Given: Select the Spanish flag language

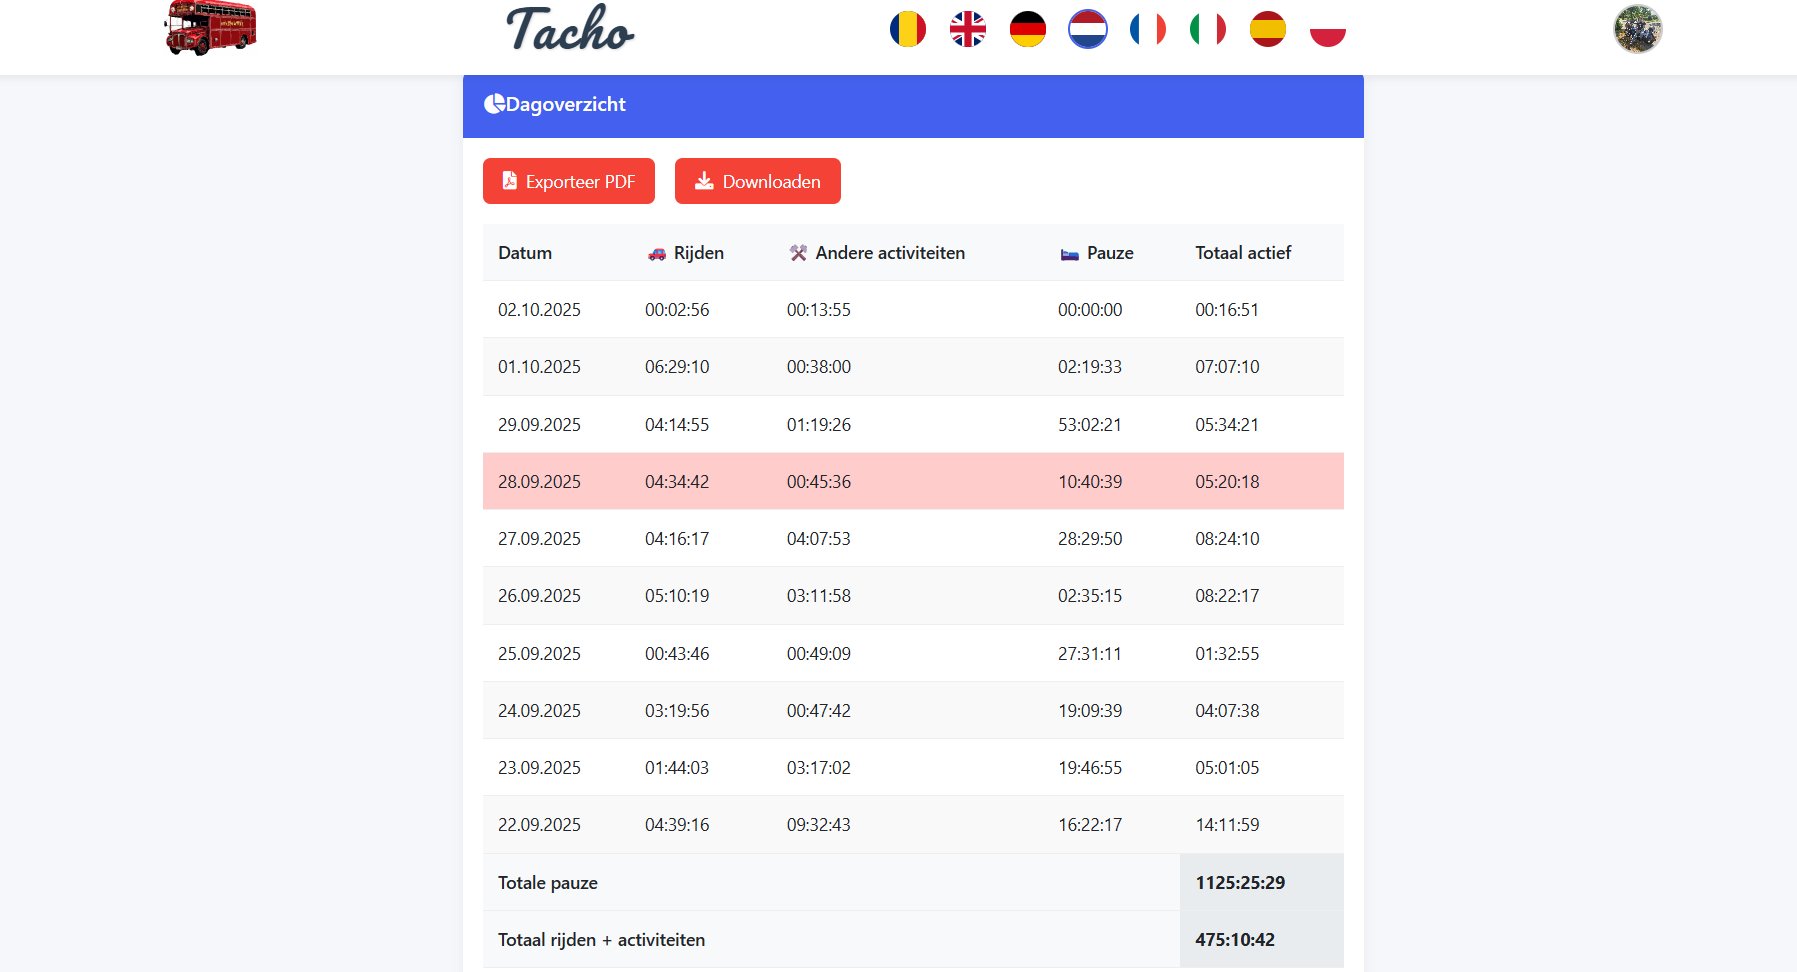Looking at the screenshot, I should (x=1267, y=29).
